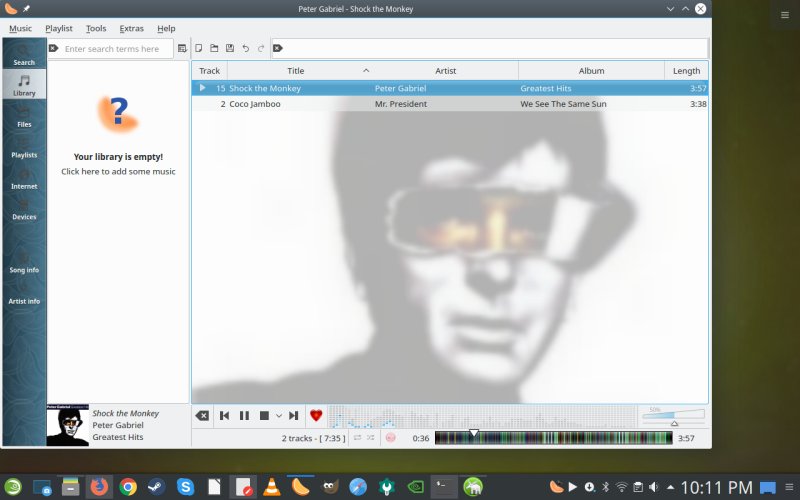
Task: Click Greatest Hits album cell in playlist
Action: coord(545,88)
